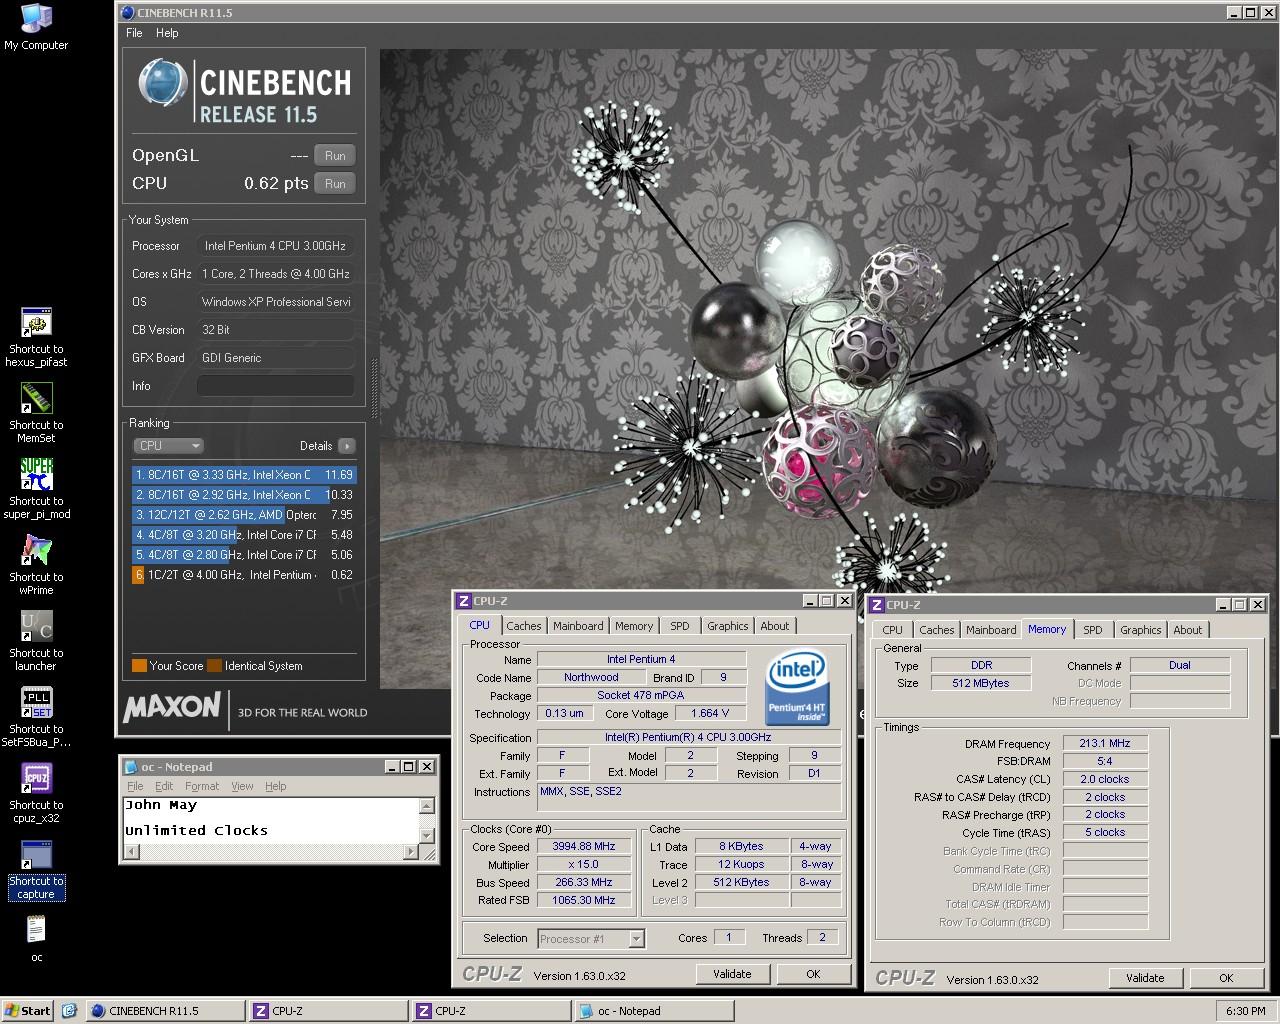Click the taskbar clock 6:30 PM
1280x1024 pixels.
pos(1245,1011)
